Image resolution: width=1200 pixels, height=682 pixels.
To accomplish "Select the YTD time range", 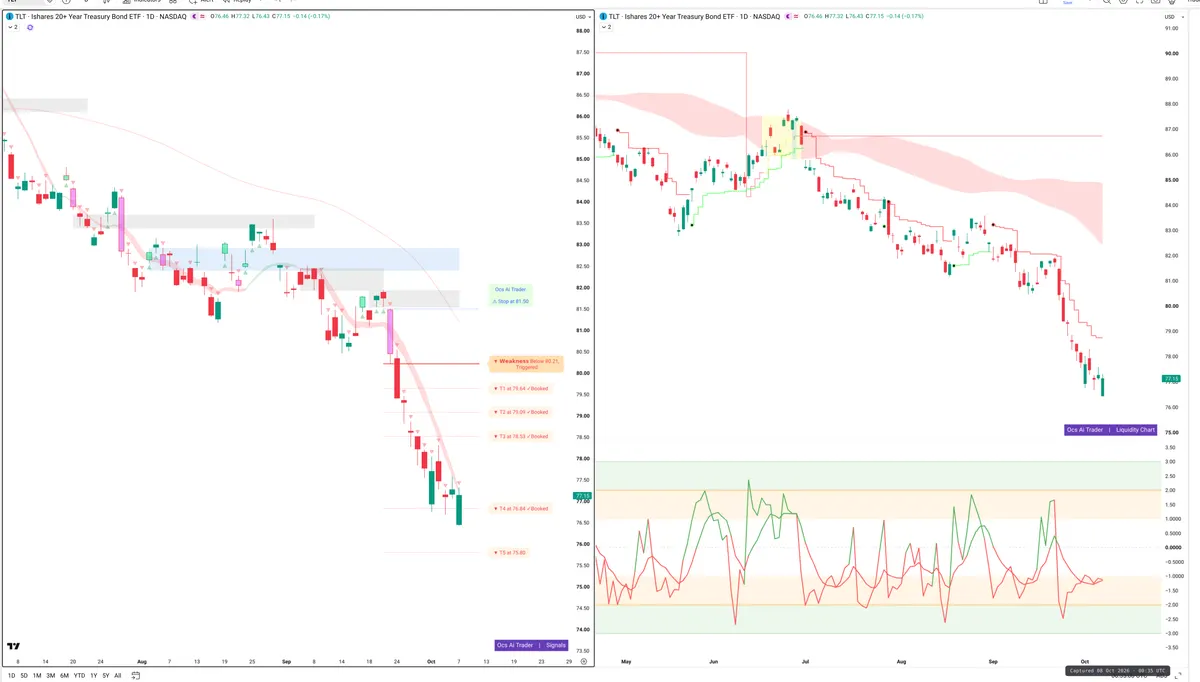I will pyautogui.click(x=79, y=676).
